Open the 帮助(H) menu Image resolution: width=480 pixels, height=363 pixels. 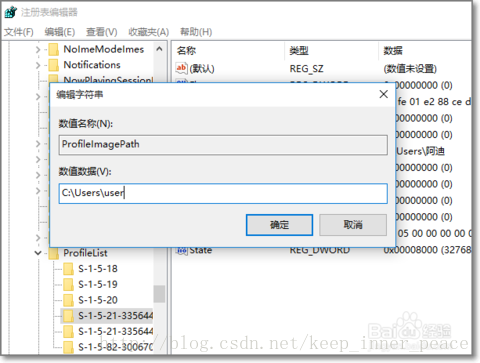[196, 32]
